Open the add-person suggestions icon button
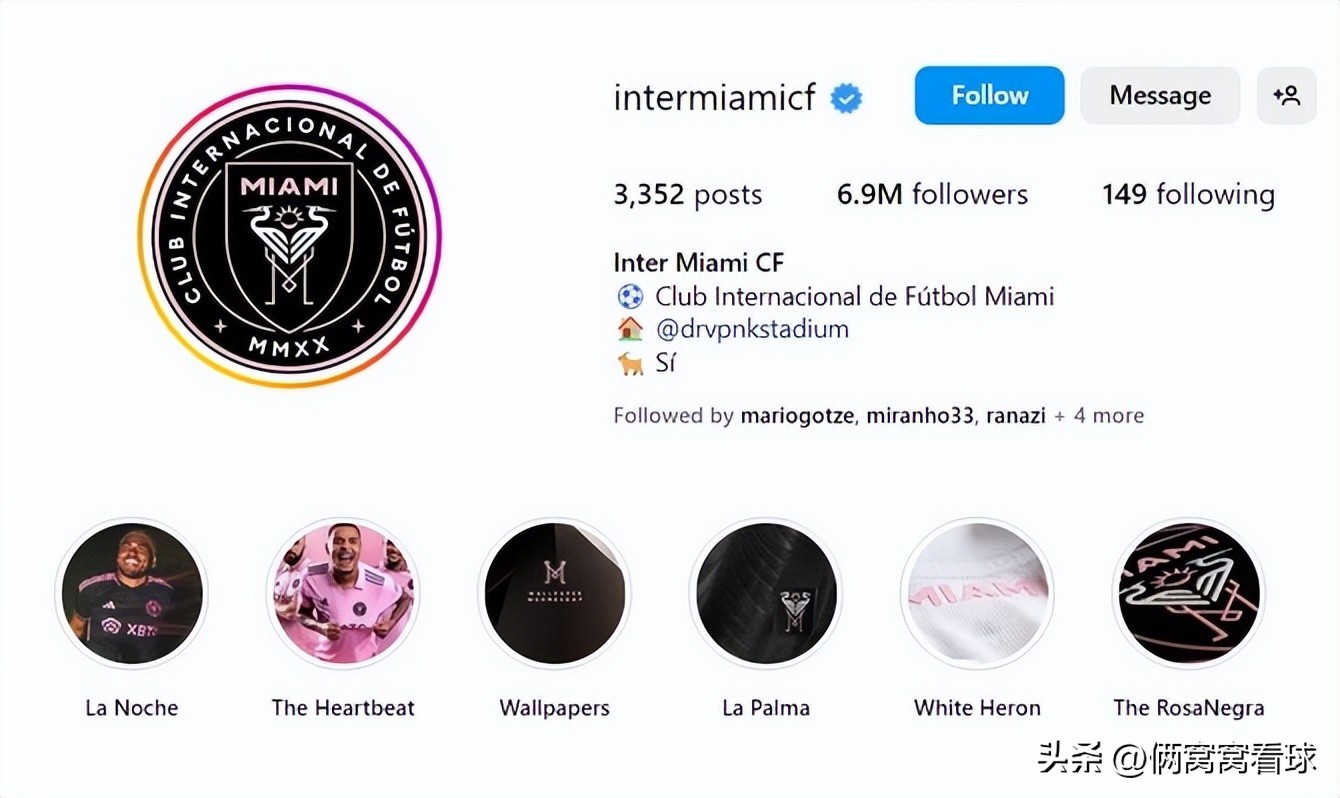 [1286, 95]
